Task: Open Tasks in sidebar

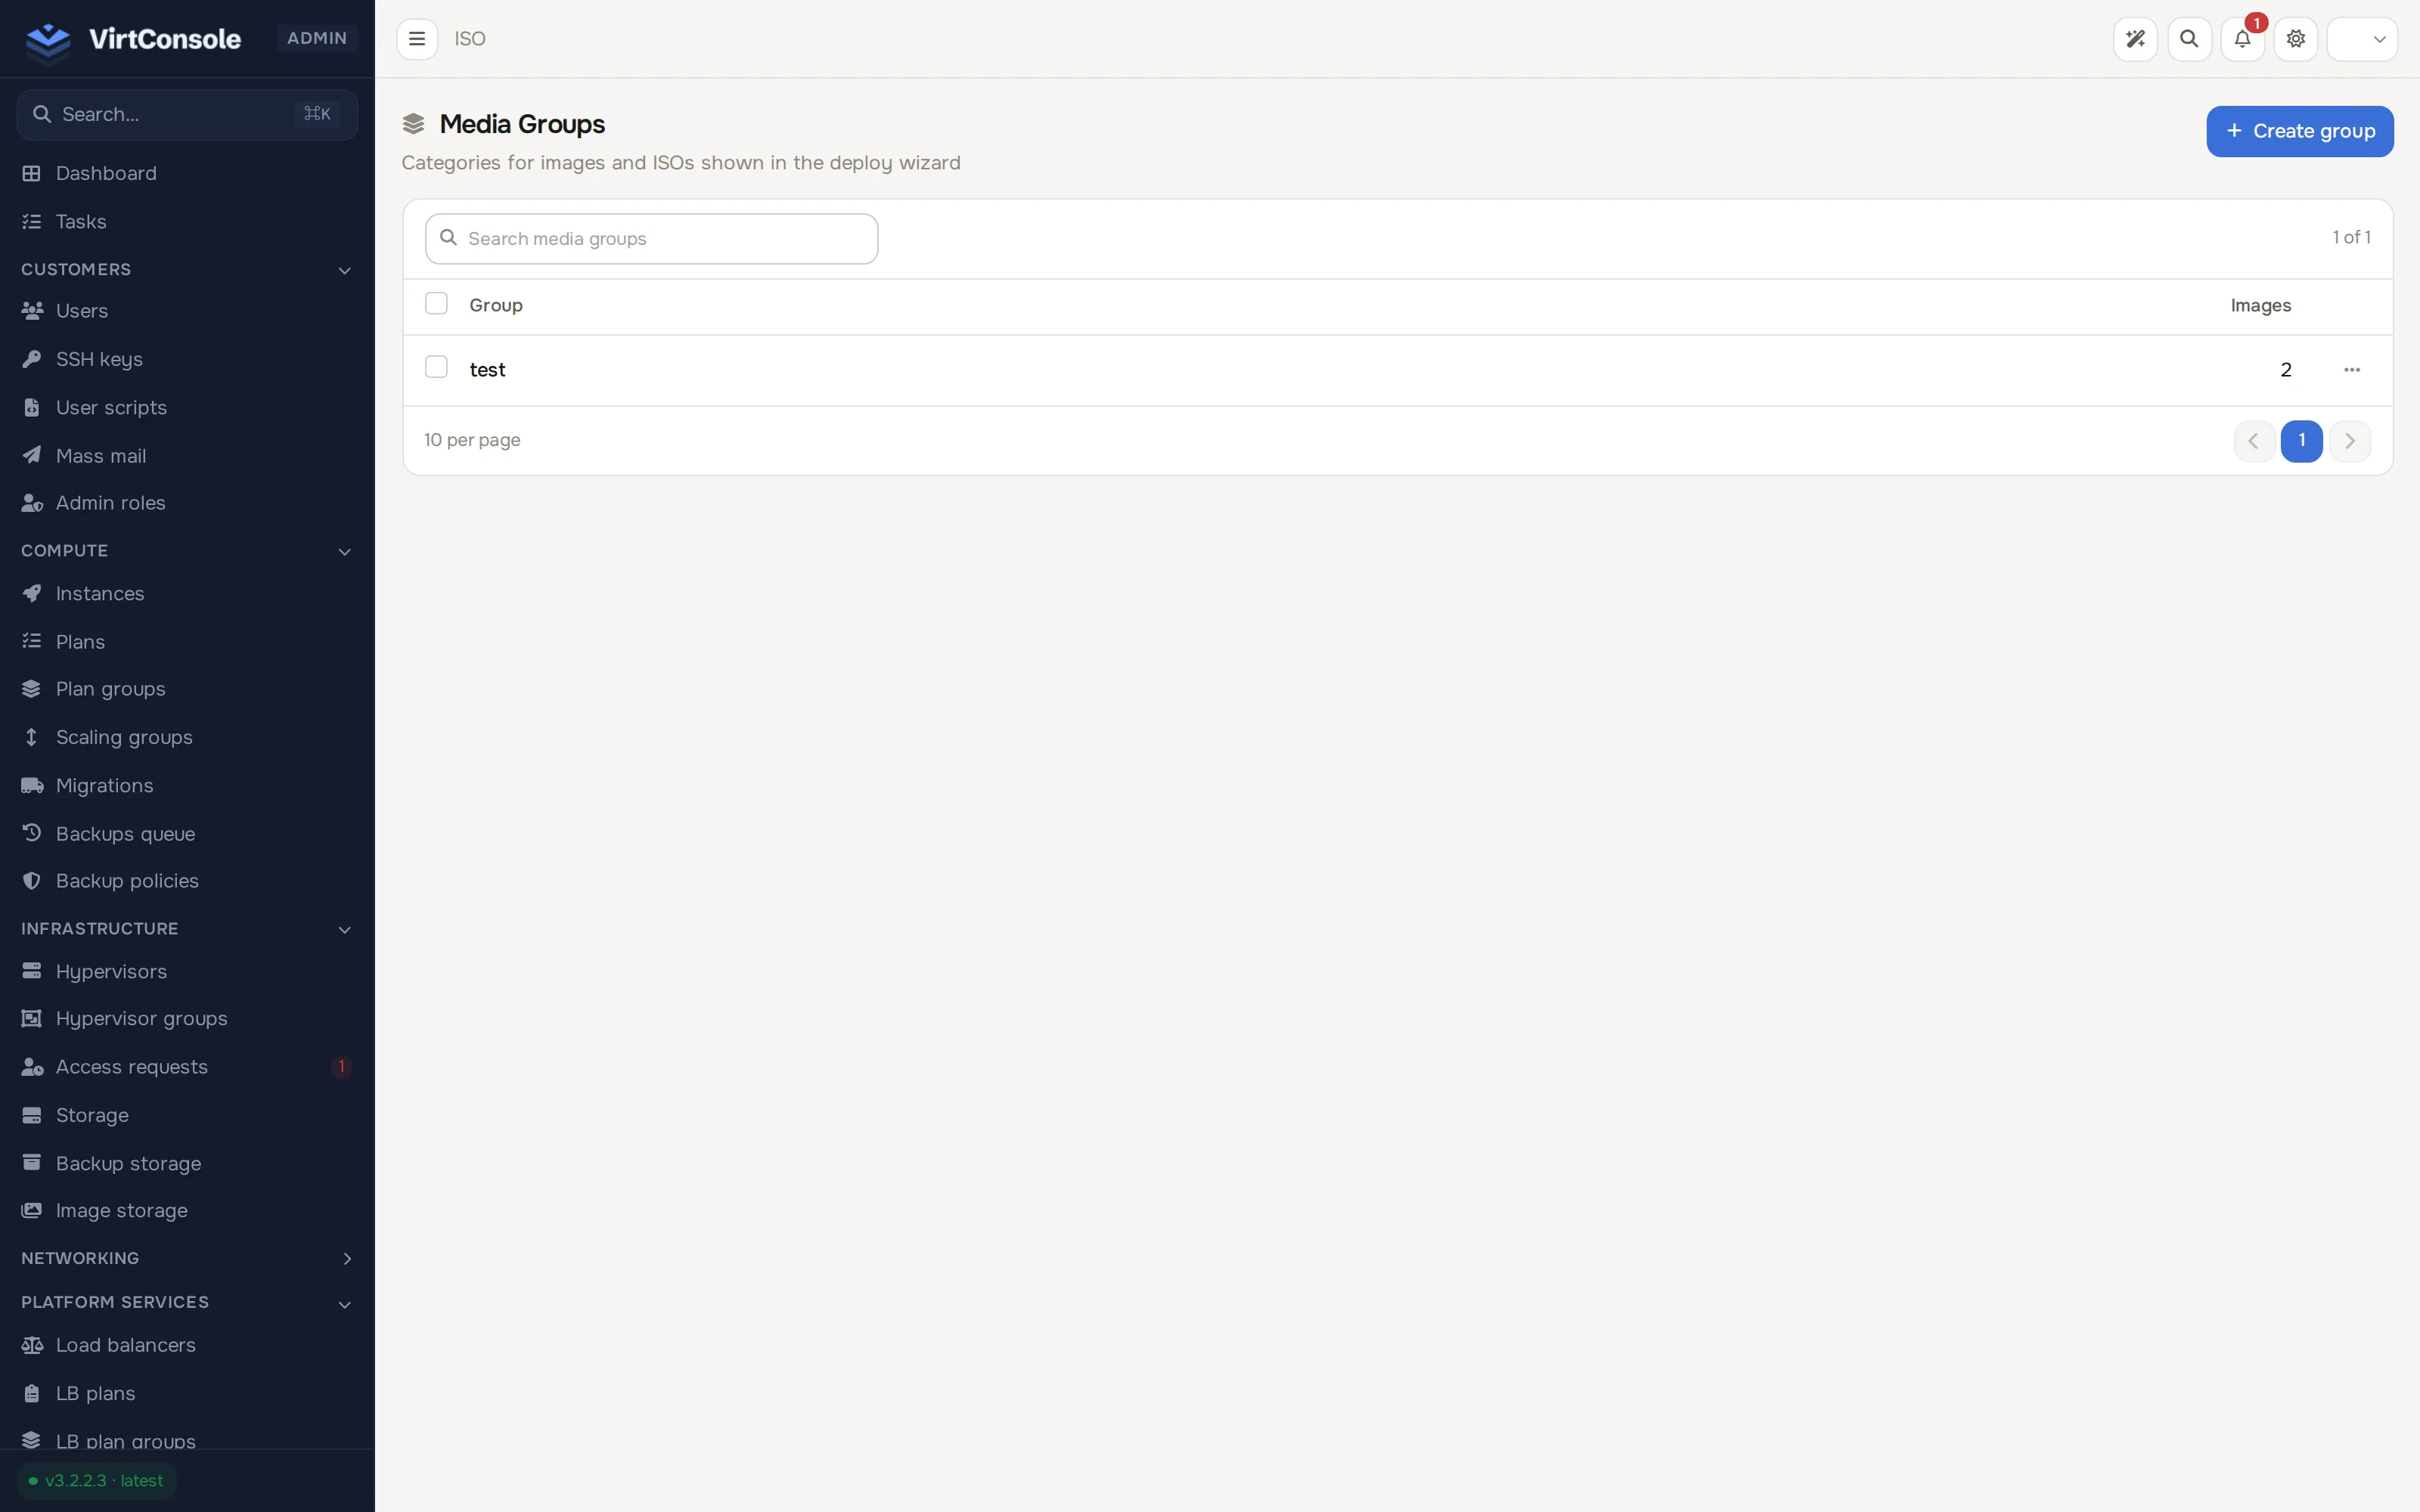Action: [187, 221]
